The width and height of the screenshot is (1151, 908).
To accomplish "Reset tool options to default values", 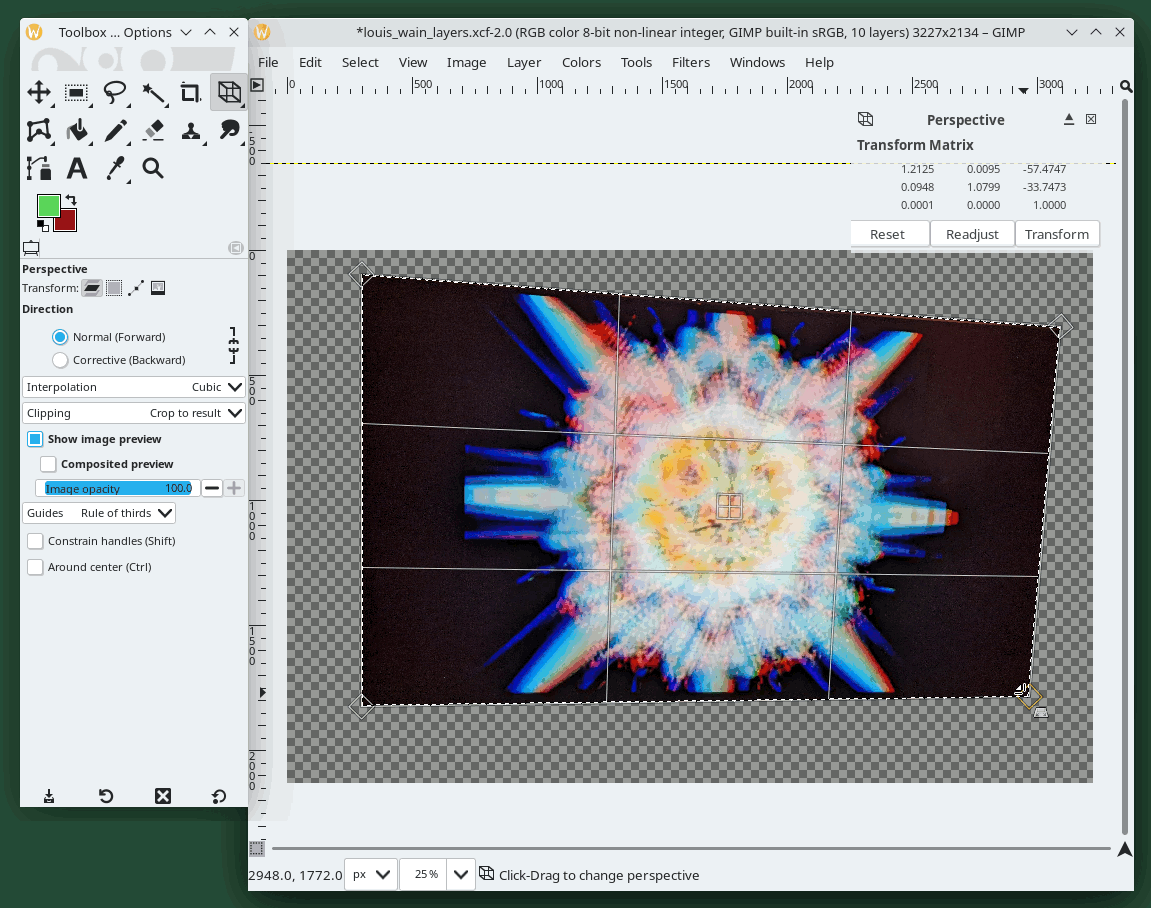I will pyautogui.click(x=219, y=796).
